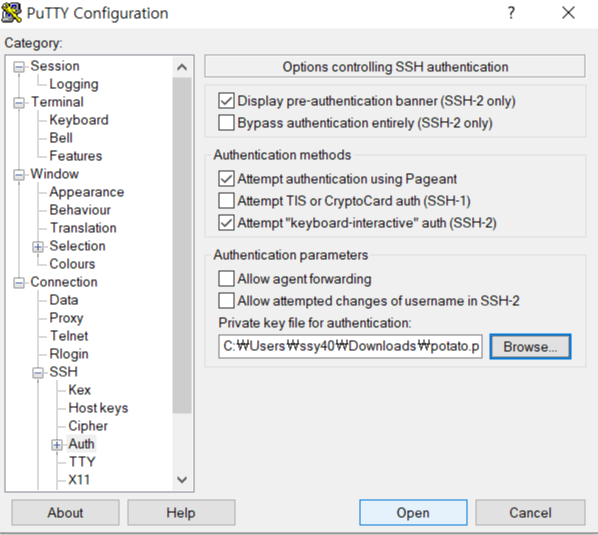This screenshot has width=598, height=535.
Task: Select Rlogin category
Action: point(69,354)
